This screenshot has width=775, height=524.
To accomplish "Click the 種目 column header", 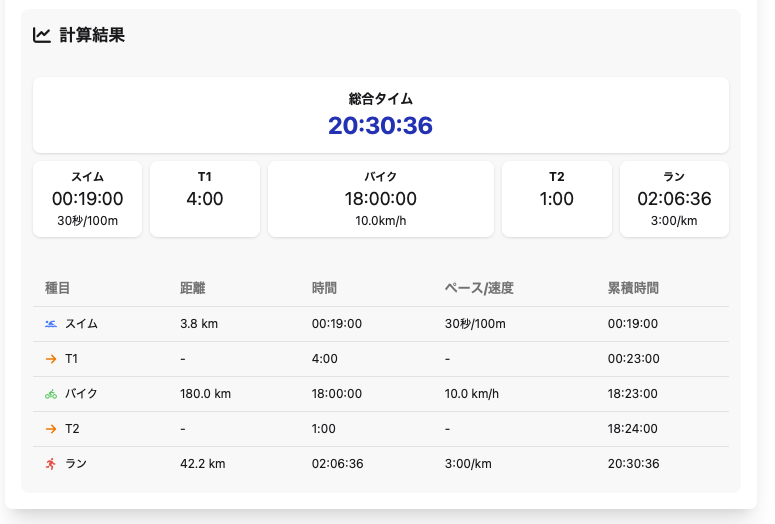I will (58, 288).
